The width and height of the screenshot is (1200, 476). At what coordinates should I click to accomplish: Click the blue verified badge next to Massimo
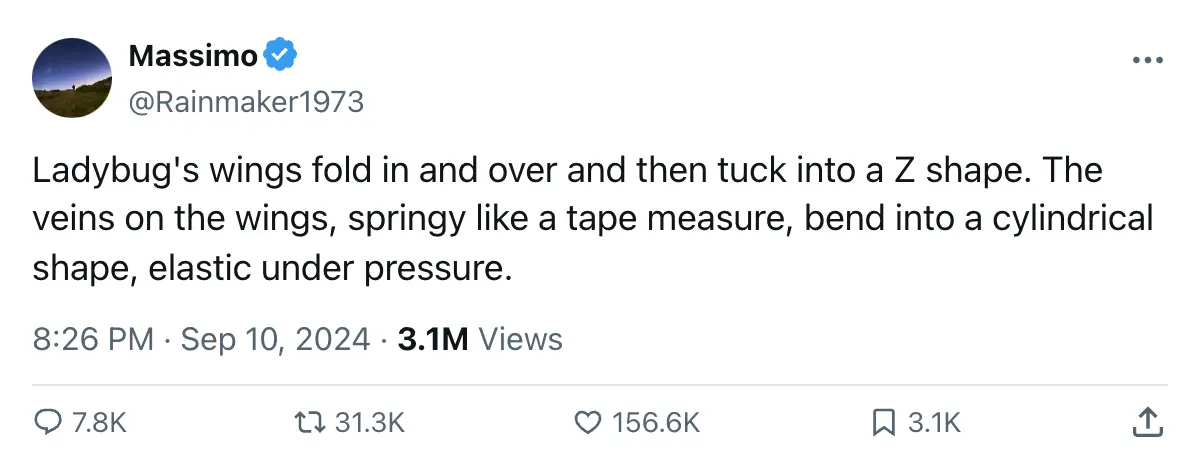click(x=279, y=57)
